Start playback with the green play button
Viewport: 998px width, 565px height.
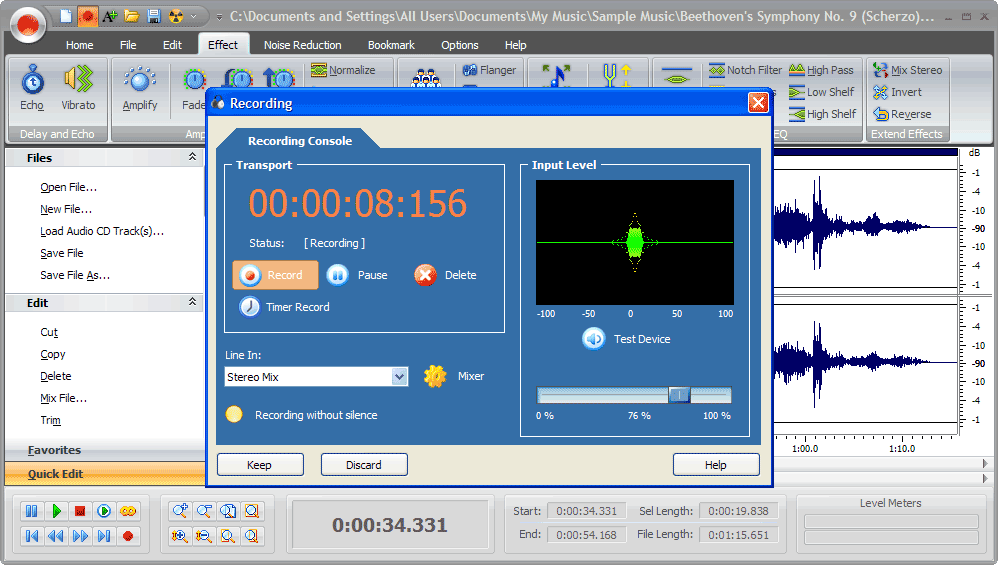tap(56, 511)
